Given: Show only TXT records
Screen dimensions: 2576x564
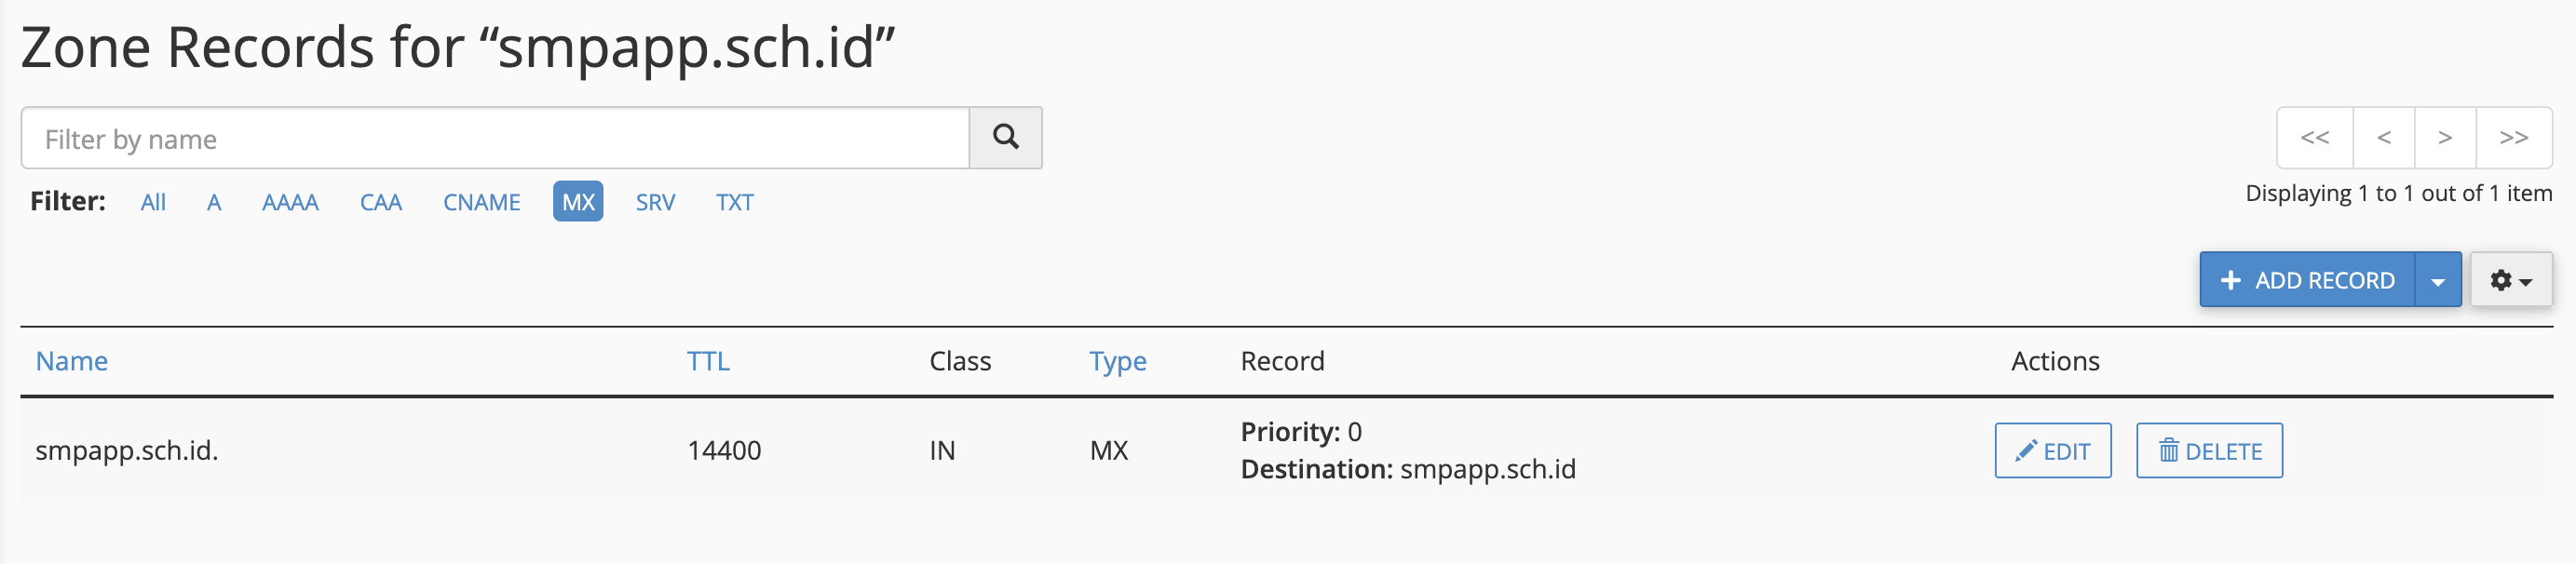Looking at the screenshot, I should (x=735, y=203).
